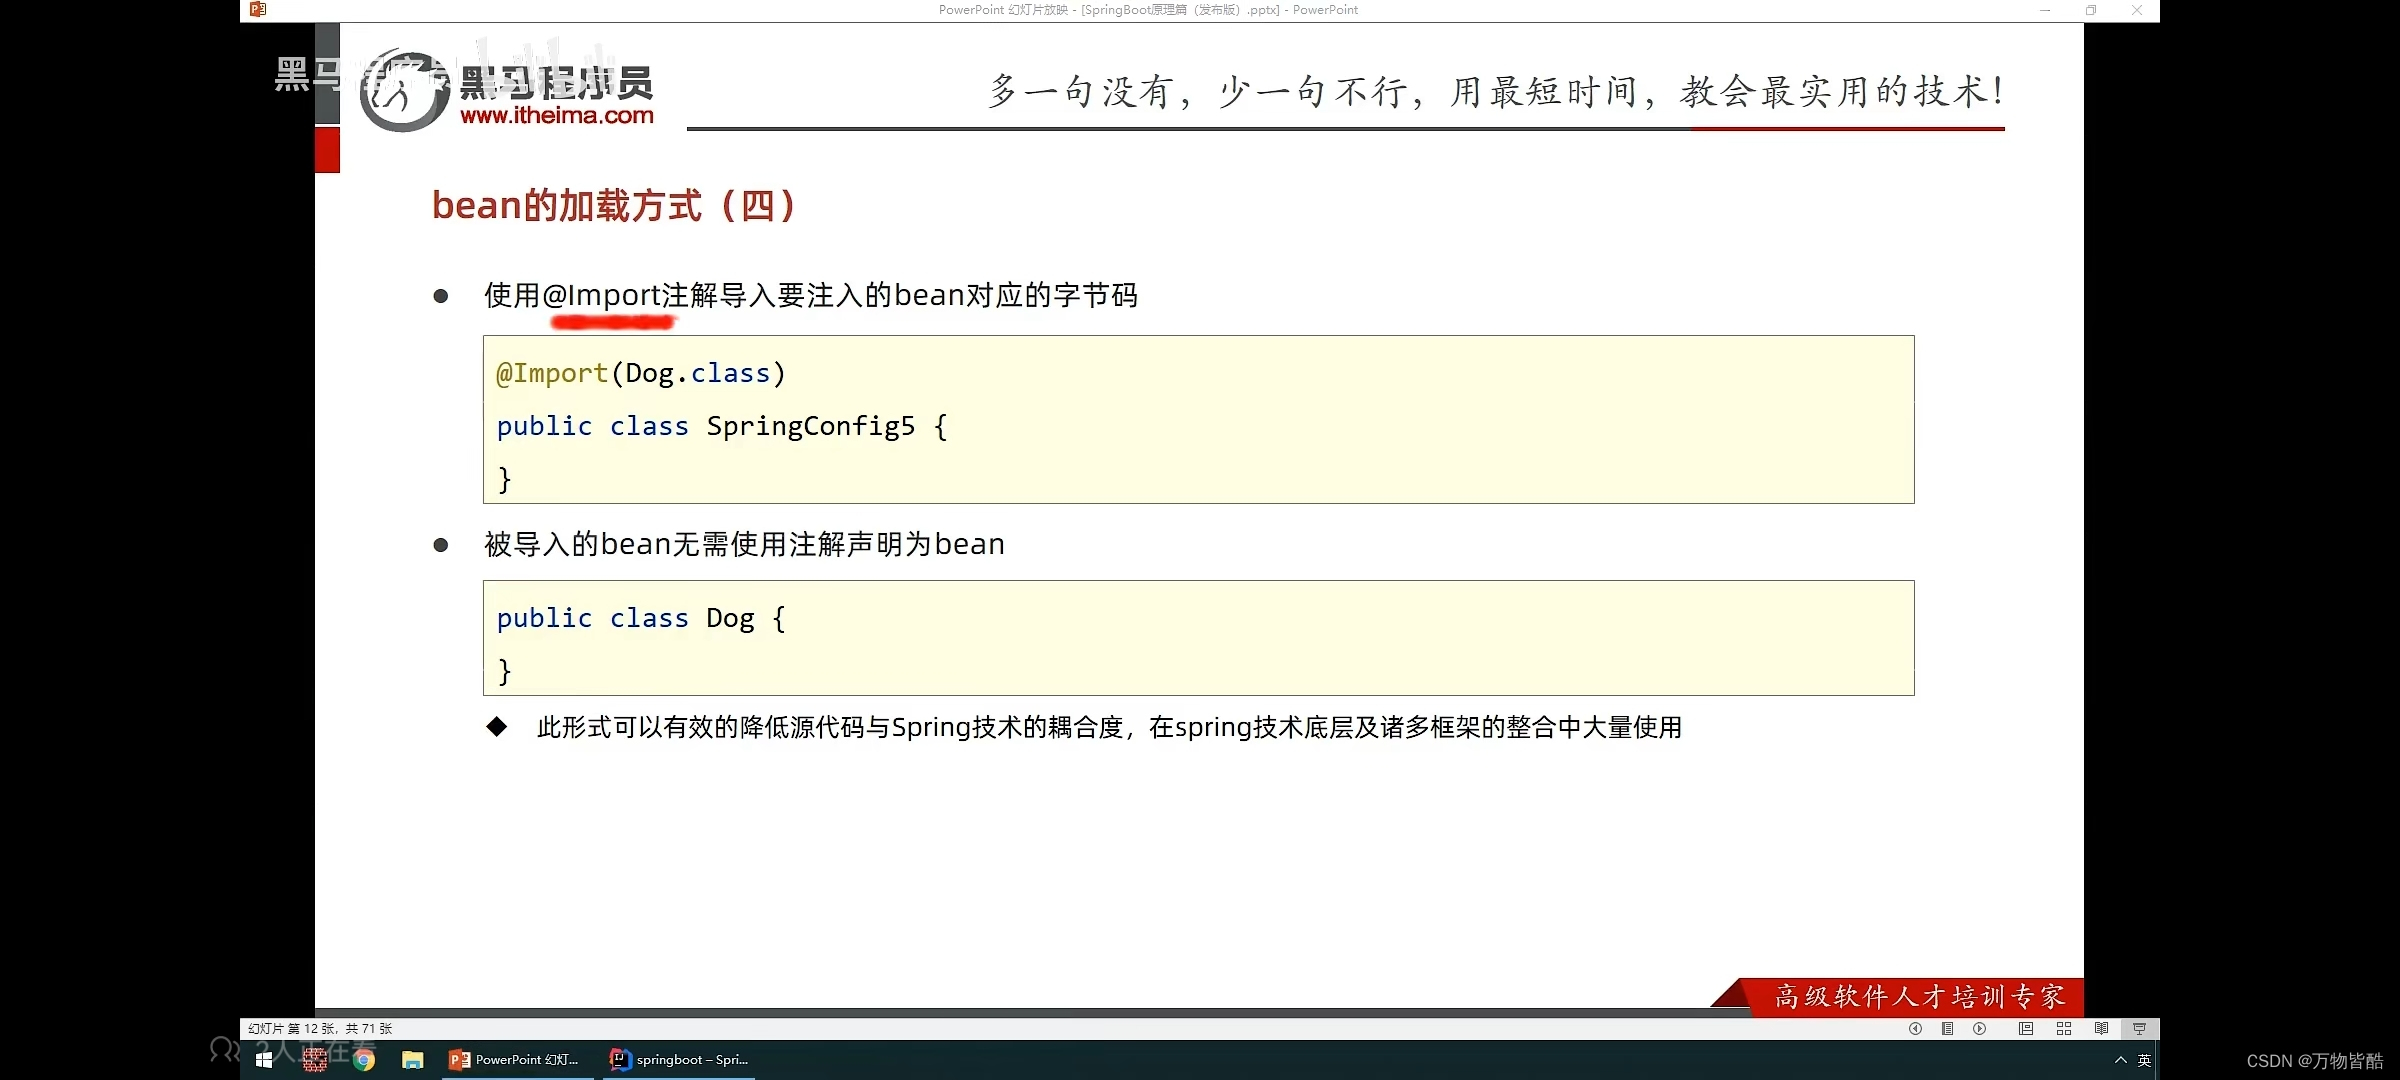
Task: Click the 高级软件人才培训专家 banner text
Action: pos(1920,997)
